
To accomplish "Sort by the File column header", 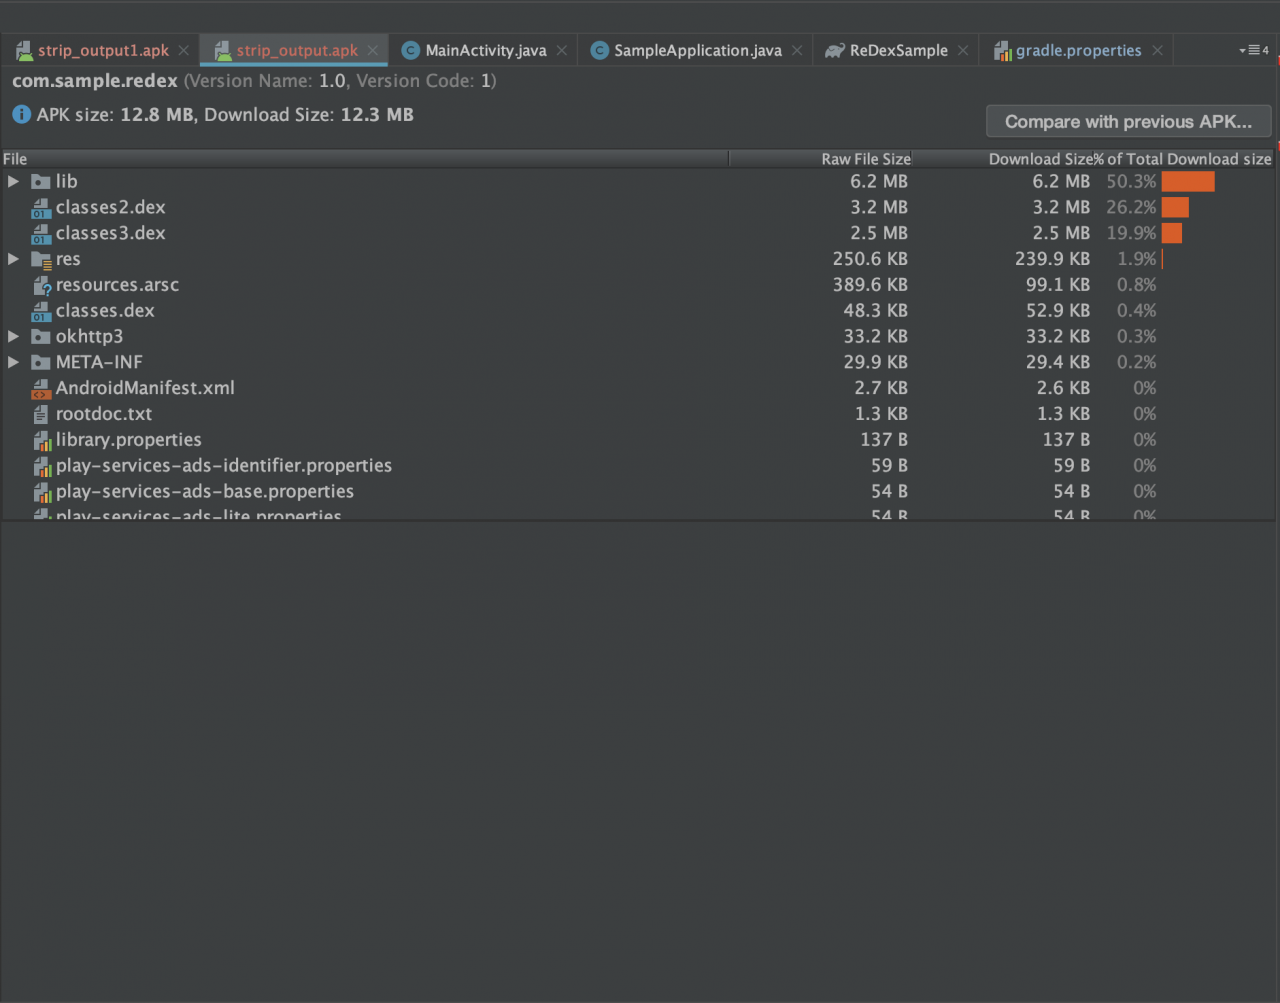I will pos(365,159).
